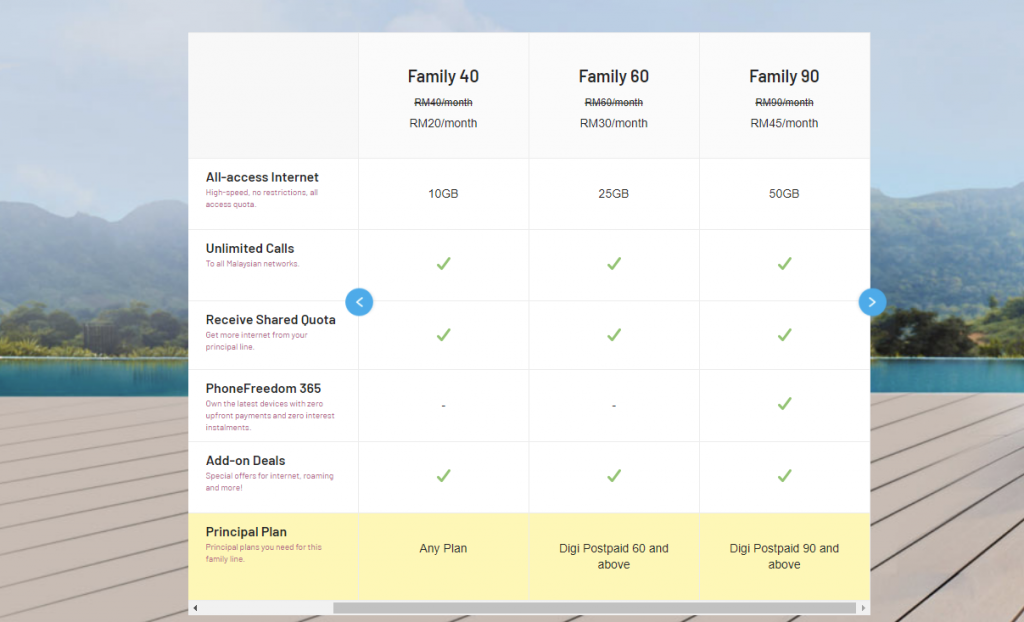
Task: Click the 50GB quota cell
Action: [x=784, y=194]
